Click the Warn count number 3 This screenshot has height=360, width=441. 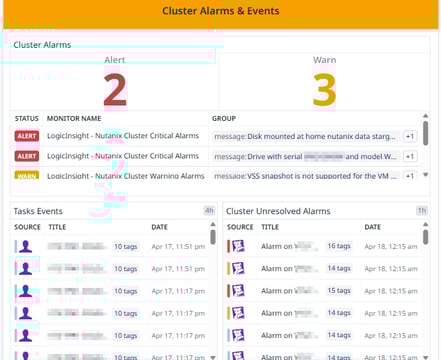click(x=324, y=89)
